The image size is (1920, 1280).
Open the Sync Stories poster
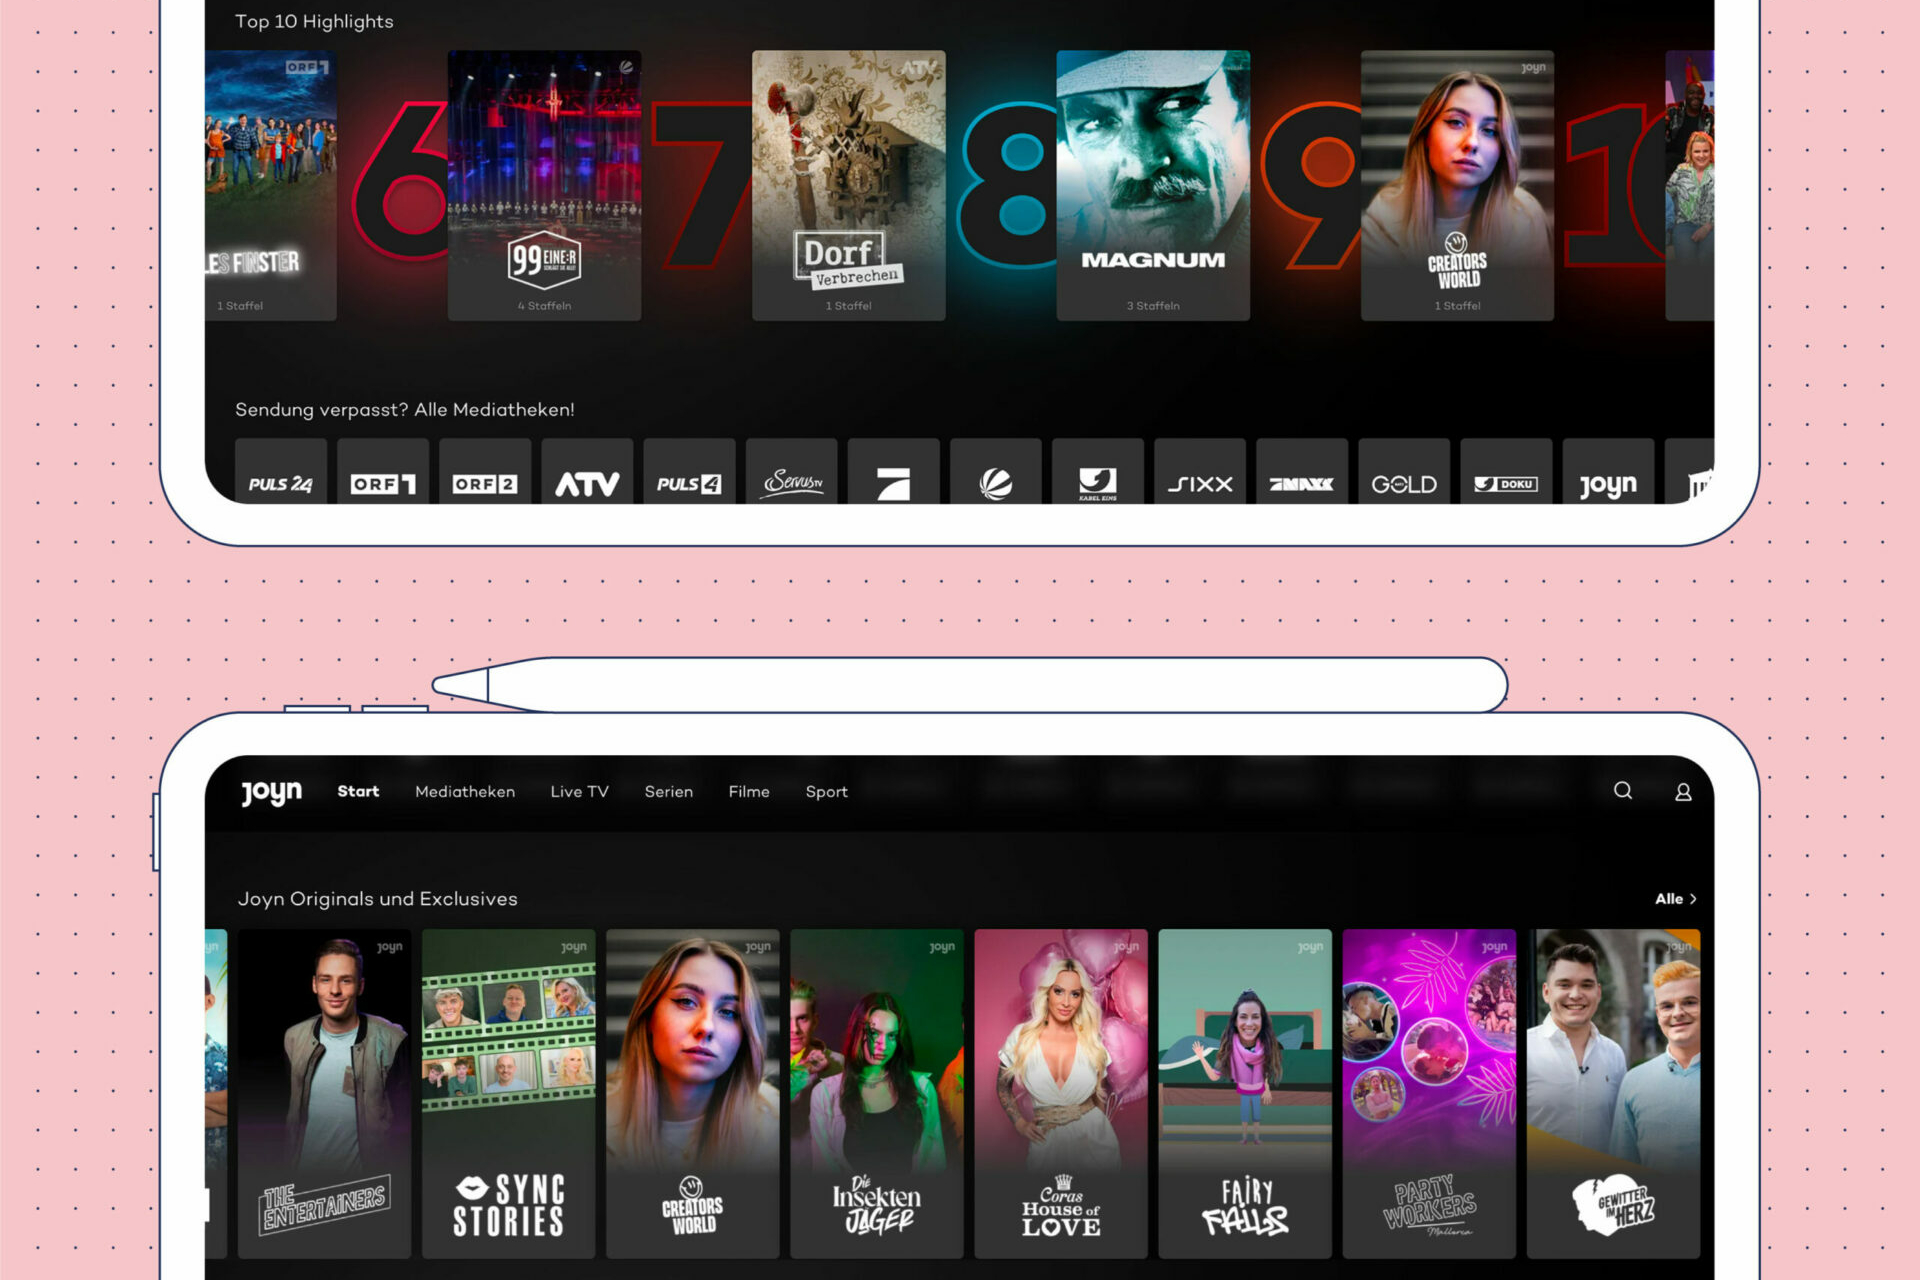508,1093
